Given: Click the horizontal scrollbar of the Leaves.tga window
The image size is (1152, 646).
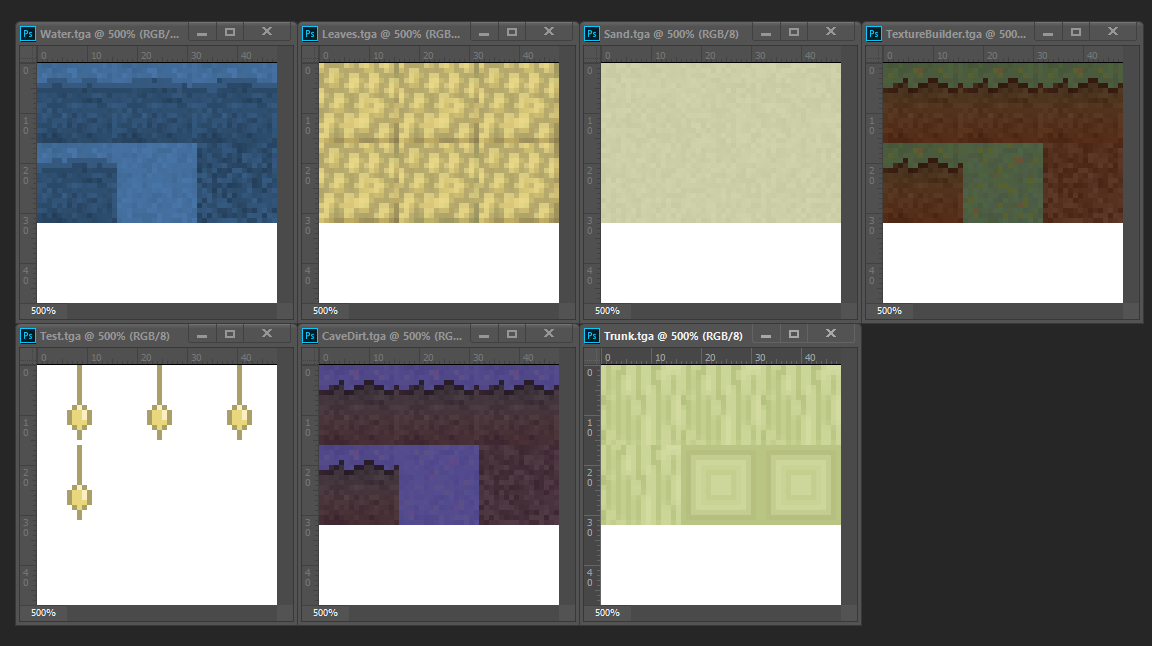Looking at the screenshot, I should 454,311.
